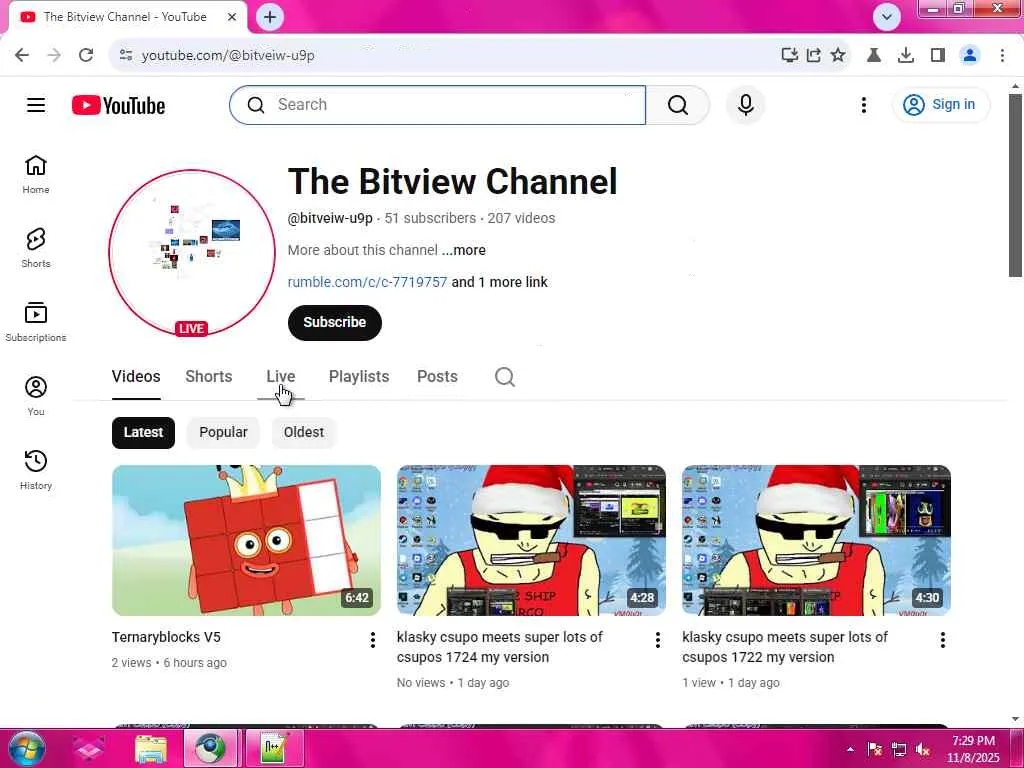Show hidden system tray icons arrow
The image size is (1024, 768).
pyautogui.click(x=850, y=749)
